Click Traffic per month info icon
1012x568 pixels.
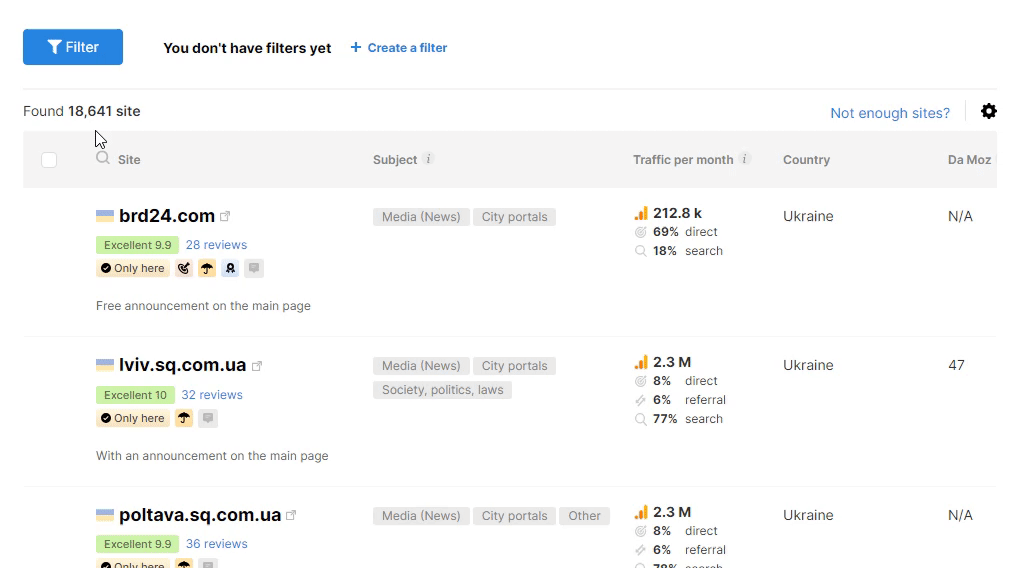(744, 159)
